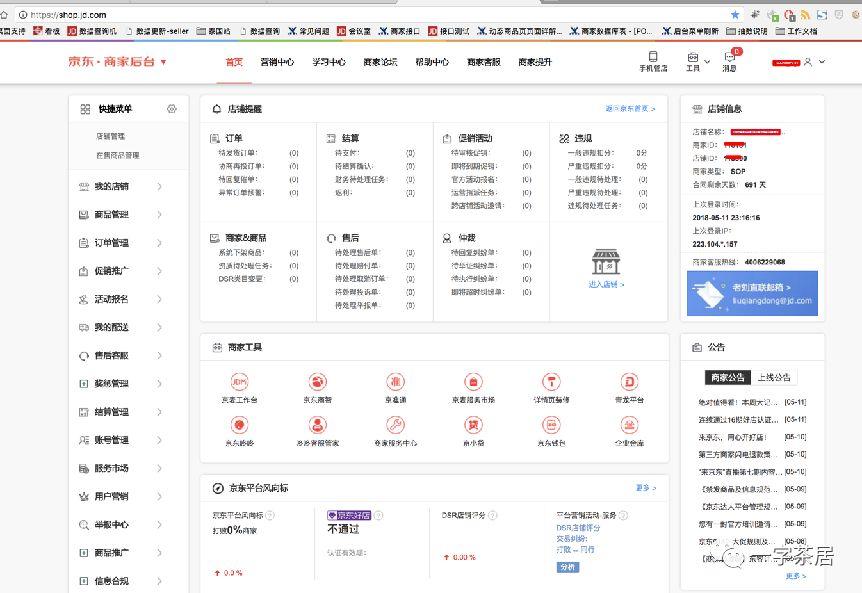Viewport: 862px width, 593px height.
Task: Open the 京麦工作台 JDM tool icon
Action: click(x=239, y=381)
